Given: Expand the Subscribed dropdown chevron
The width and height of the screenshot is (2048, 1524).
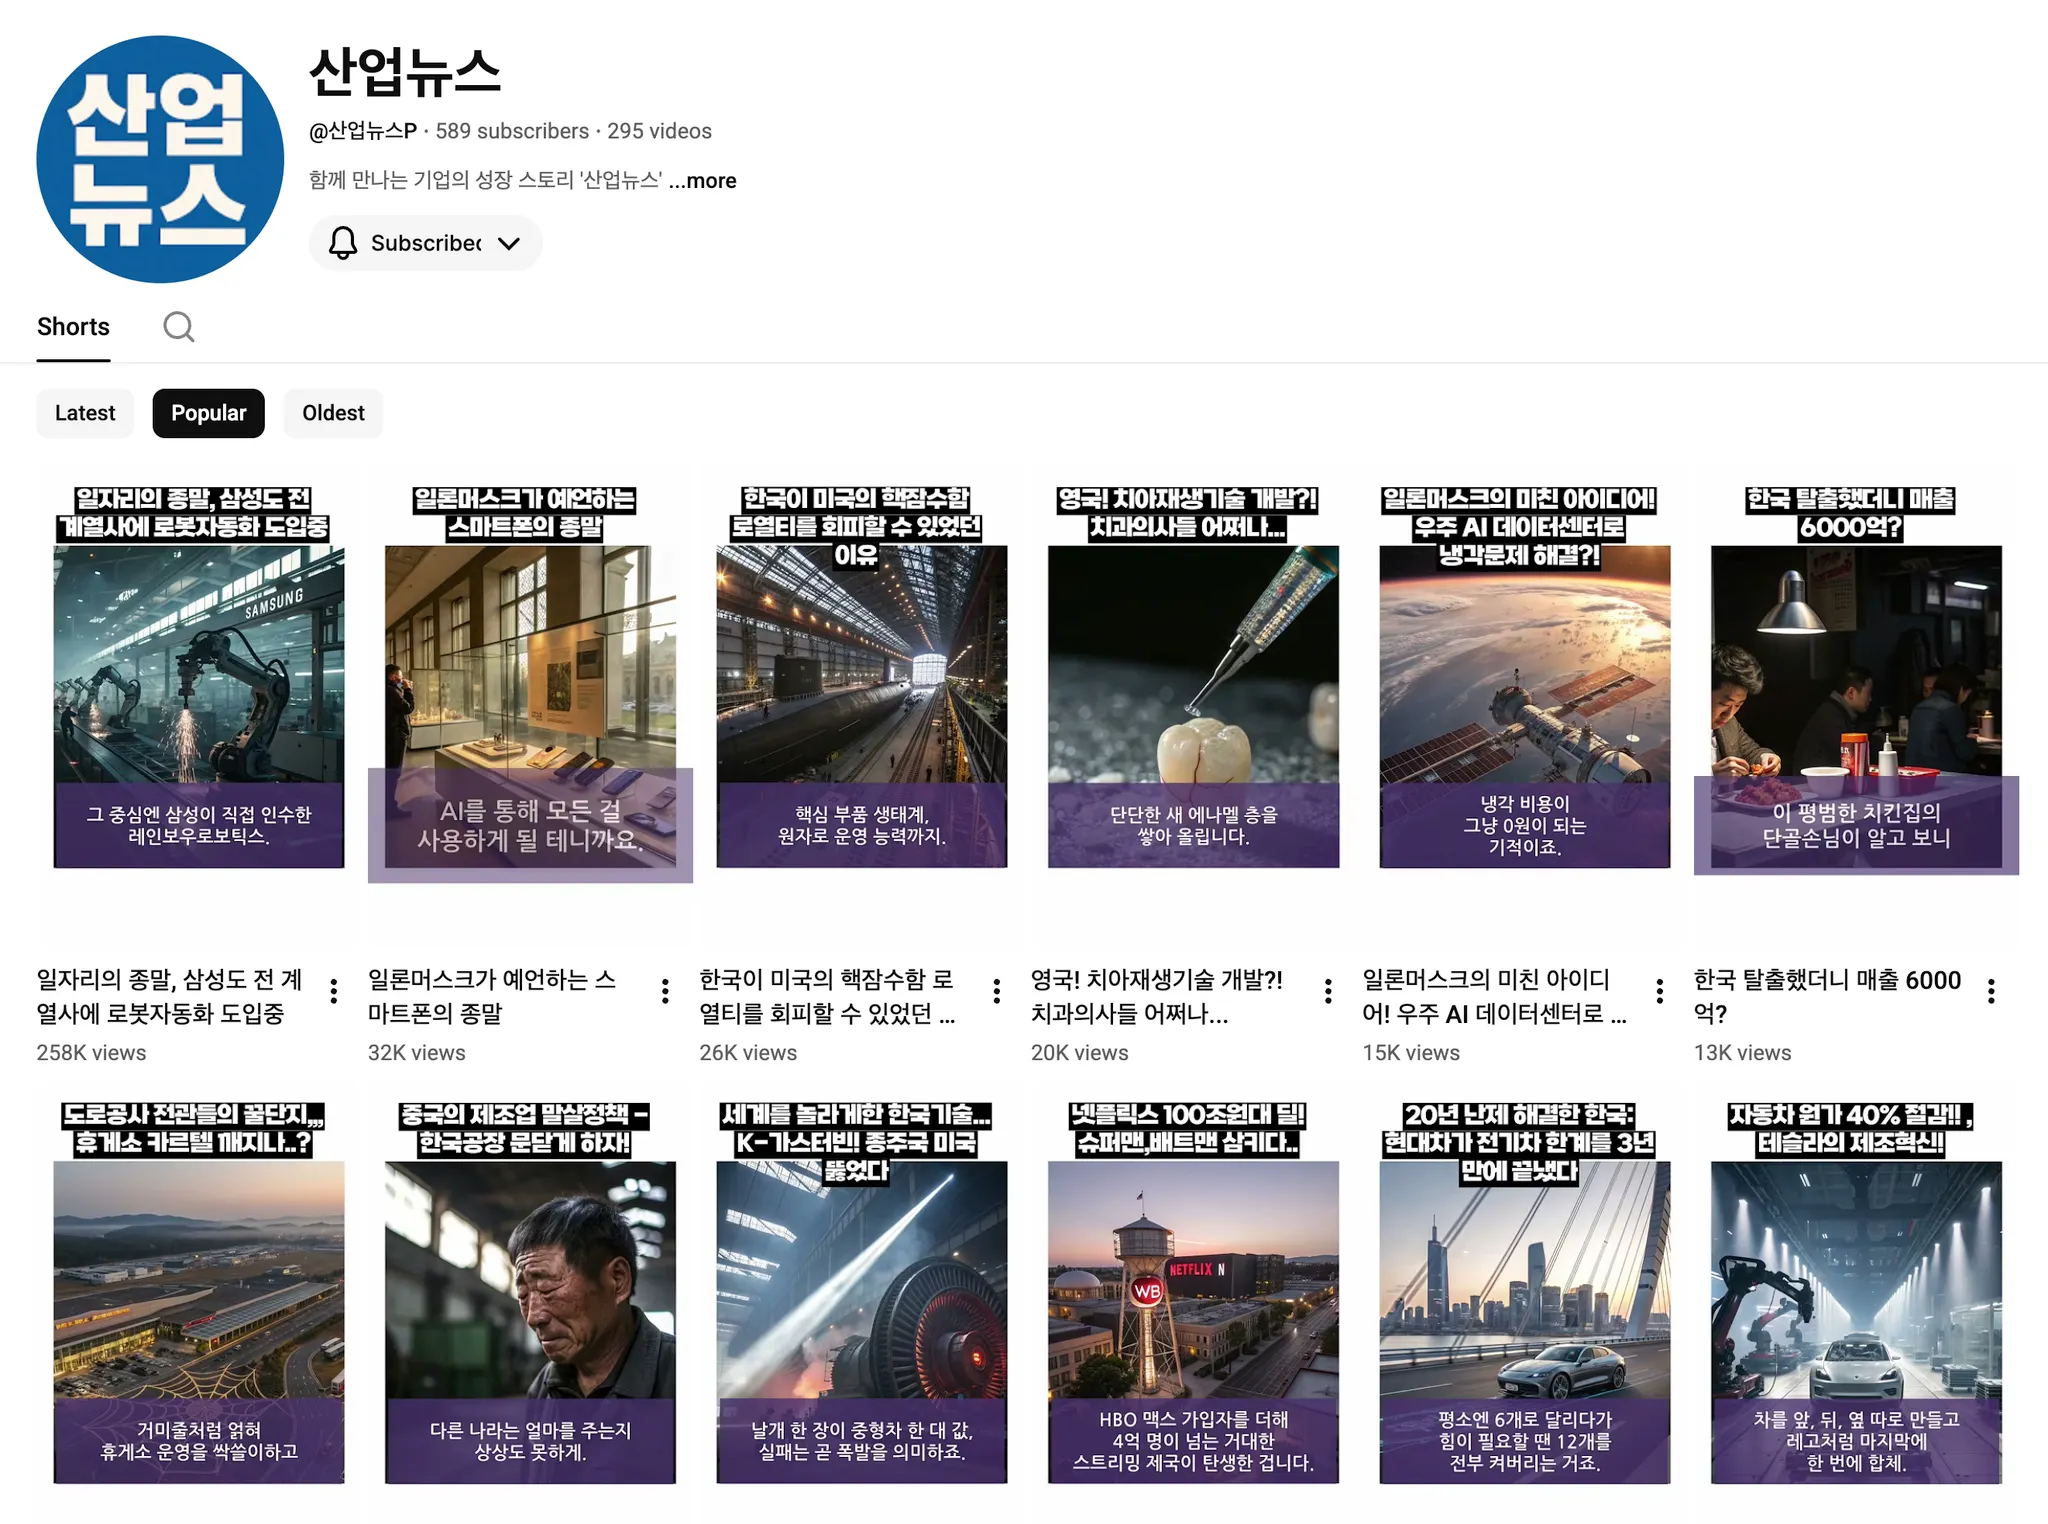Looking at the screenshot, I should (x=509, y=243).
